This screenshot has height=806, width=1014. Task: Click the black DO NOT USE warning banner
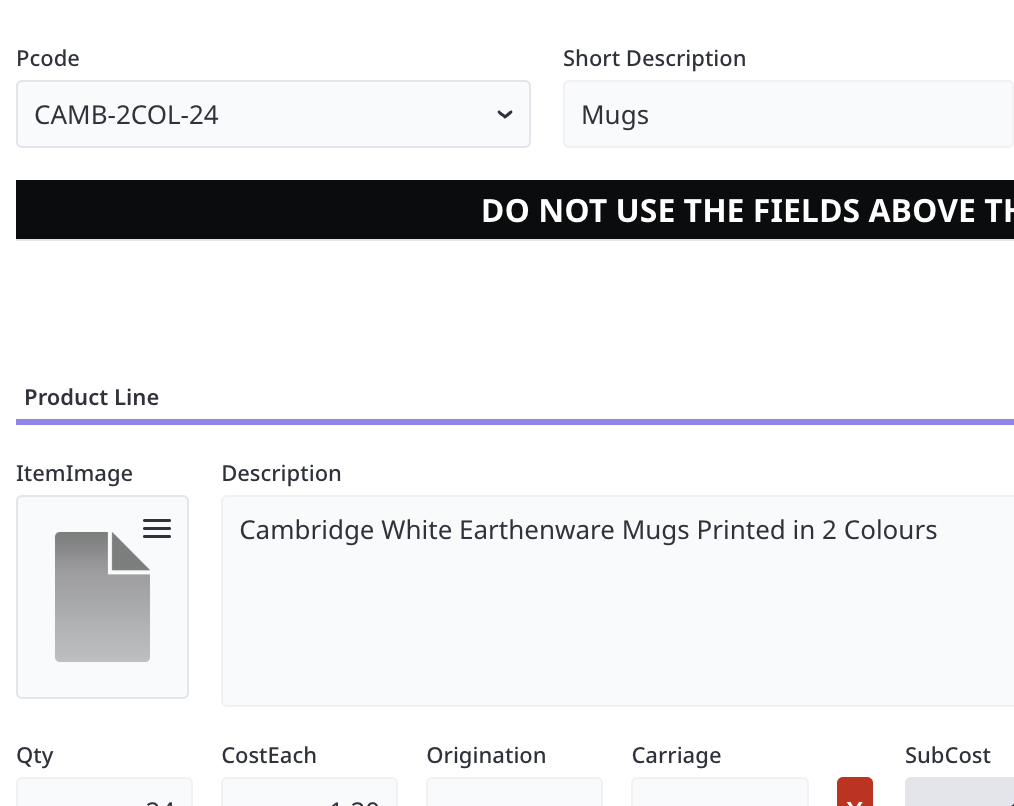515,210
